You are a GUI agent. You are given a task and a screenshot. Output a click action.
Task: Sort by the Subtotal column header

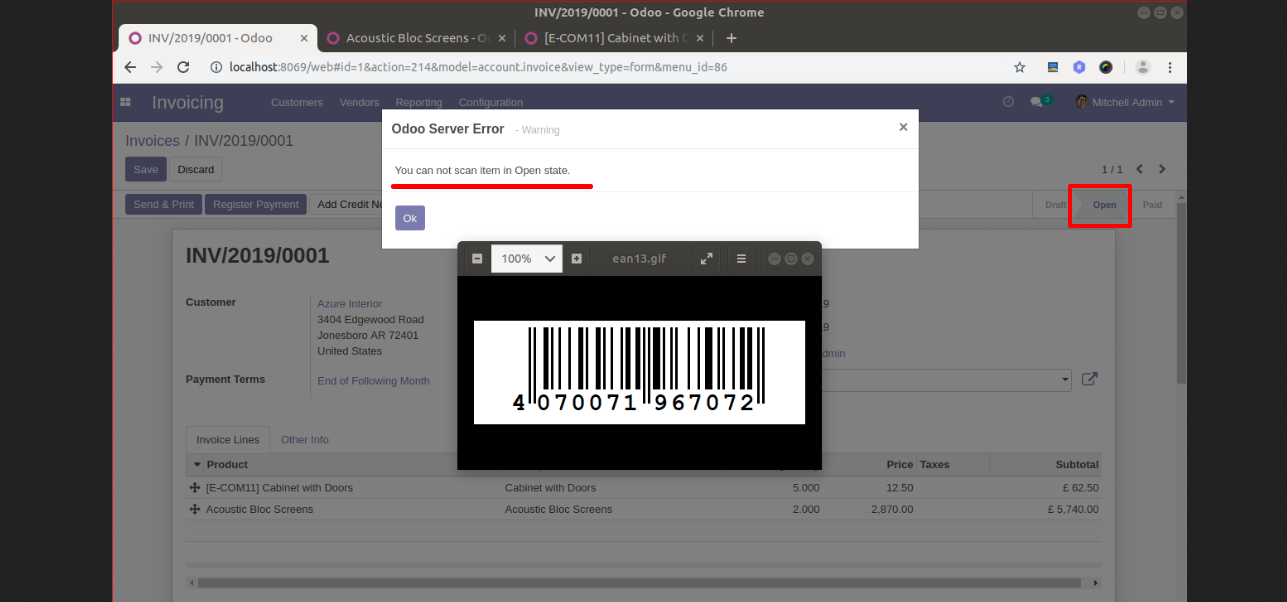[1077, 464]
